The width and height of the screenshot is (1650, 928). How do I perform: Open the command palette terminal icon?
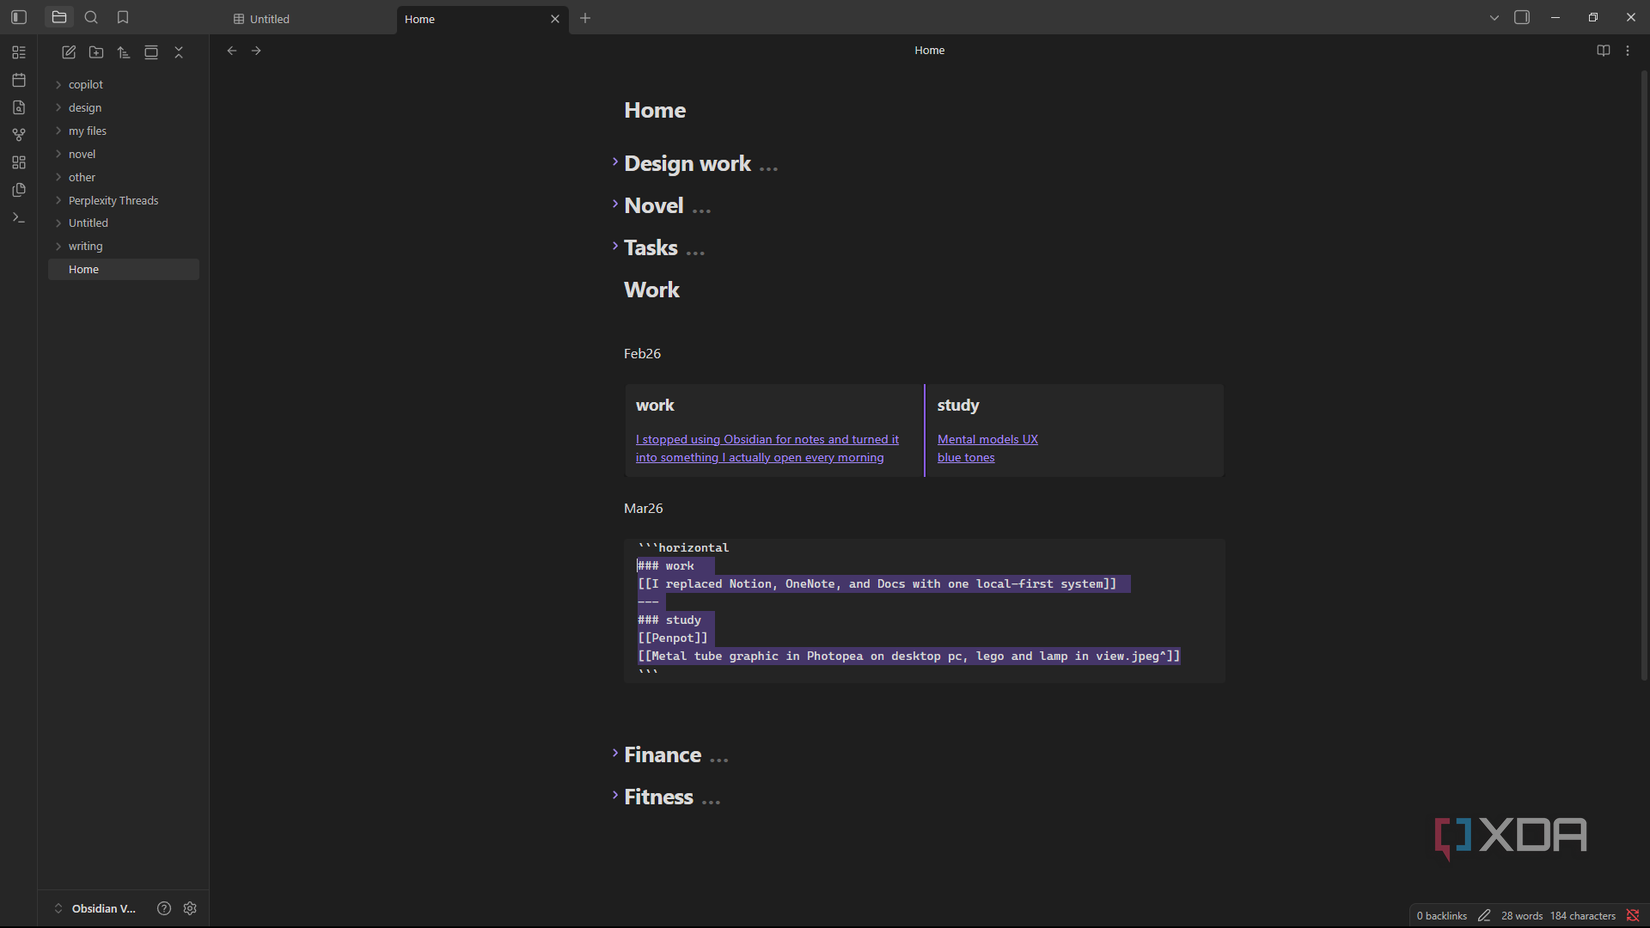click(19, 217)
